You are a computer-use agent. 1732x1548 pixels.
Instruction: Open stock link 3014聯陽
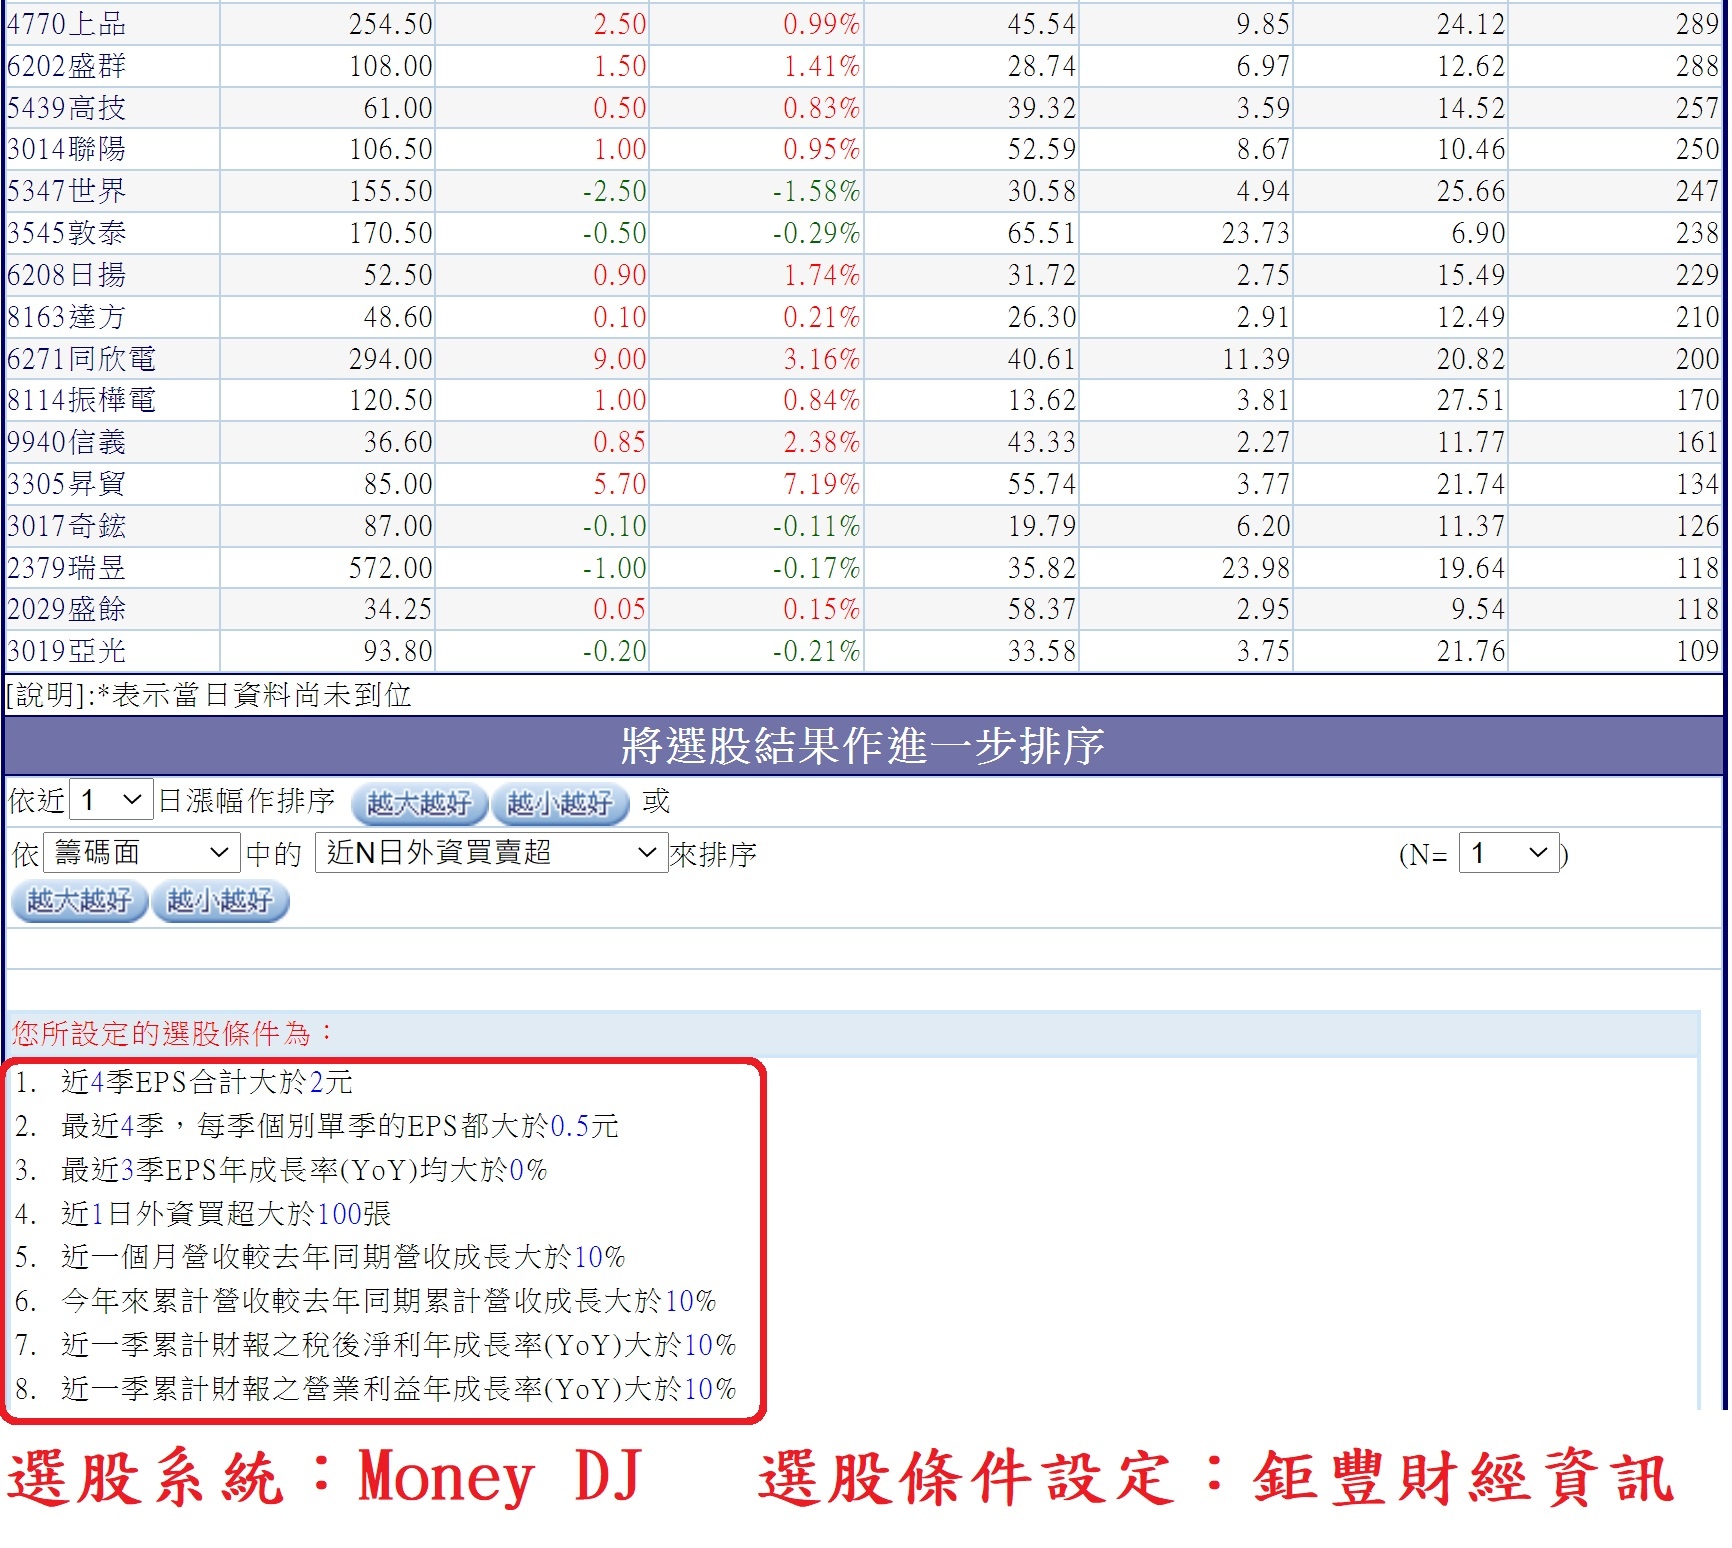(67, 150)
